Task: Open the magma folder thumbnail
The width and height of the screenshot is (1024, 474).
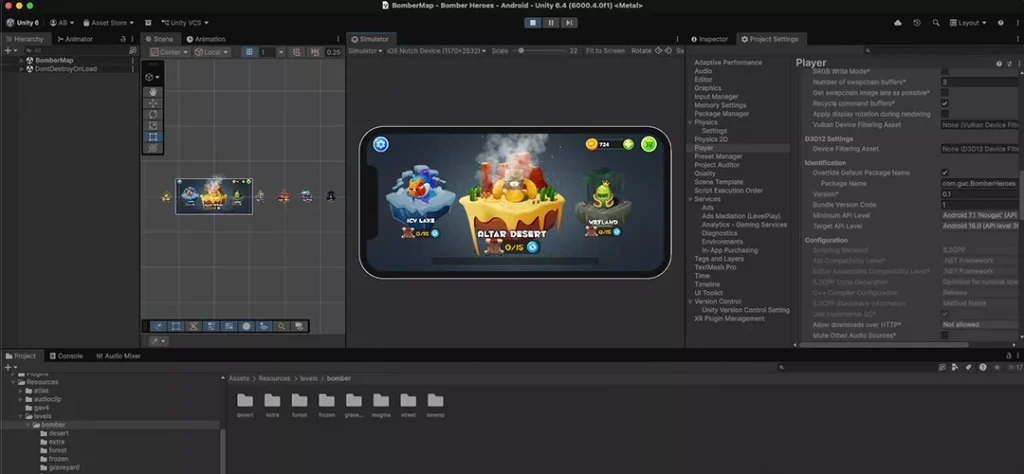Action: coord(381,400)
